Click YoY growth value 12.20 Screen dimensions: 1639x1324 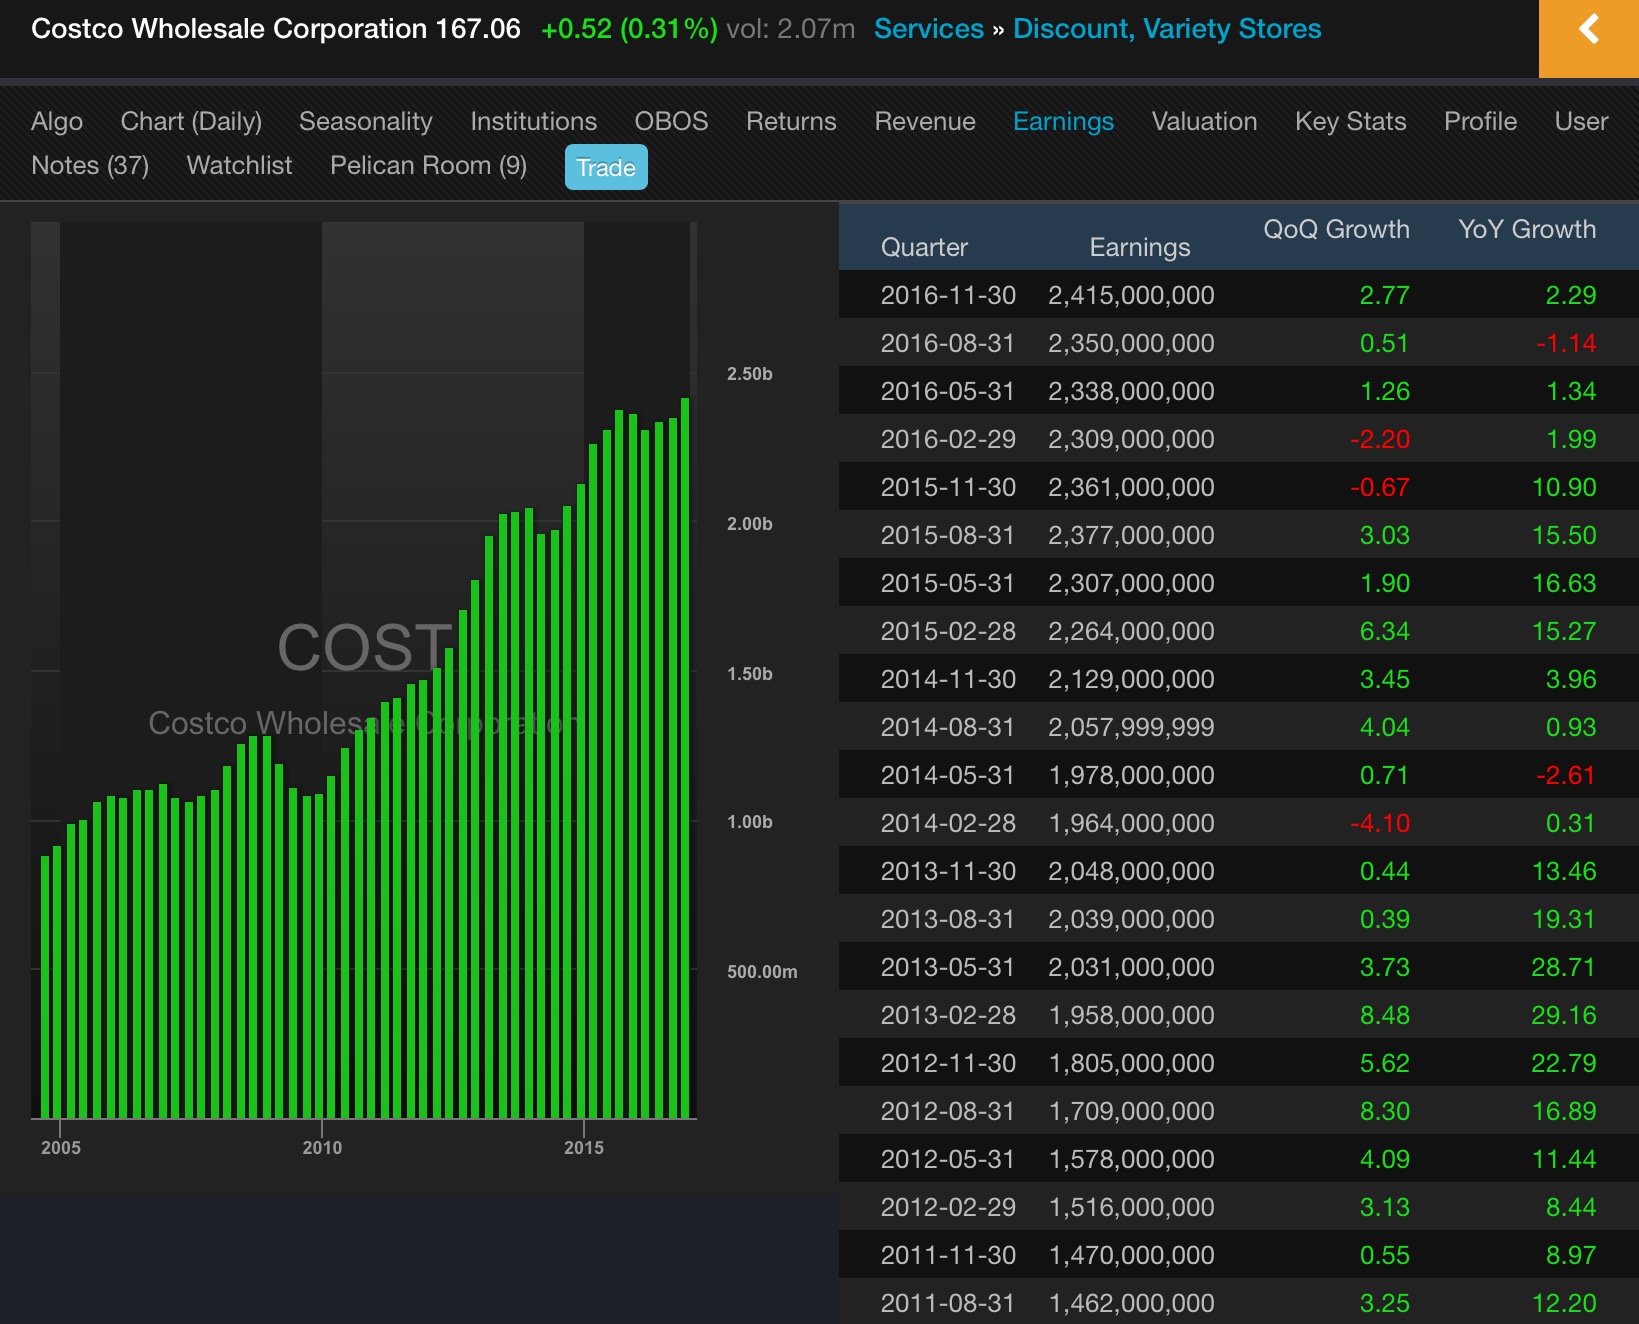[1564, 1303]
